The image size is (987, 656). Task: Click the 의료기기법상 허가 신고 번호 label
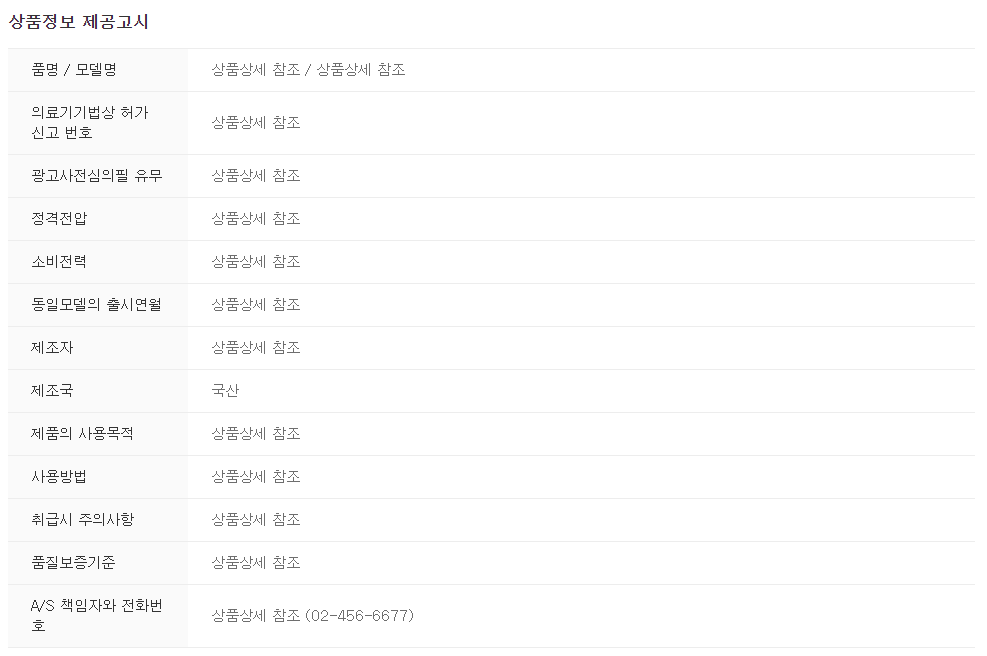click(x=90, y=123)
